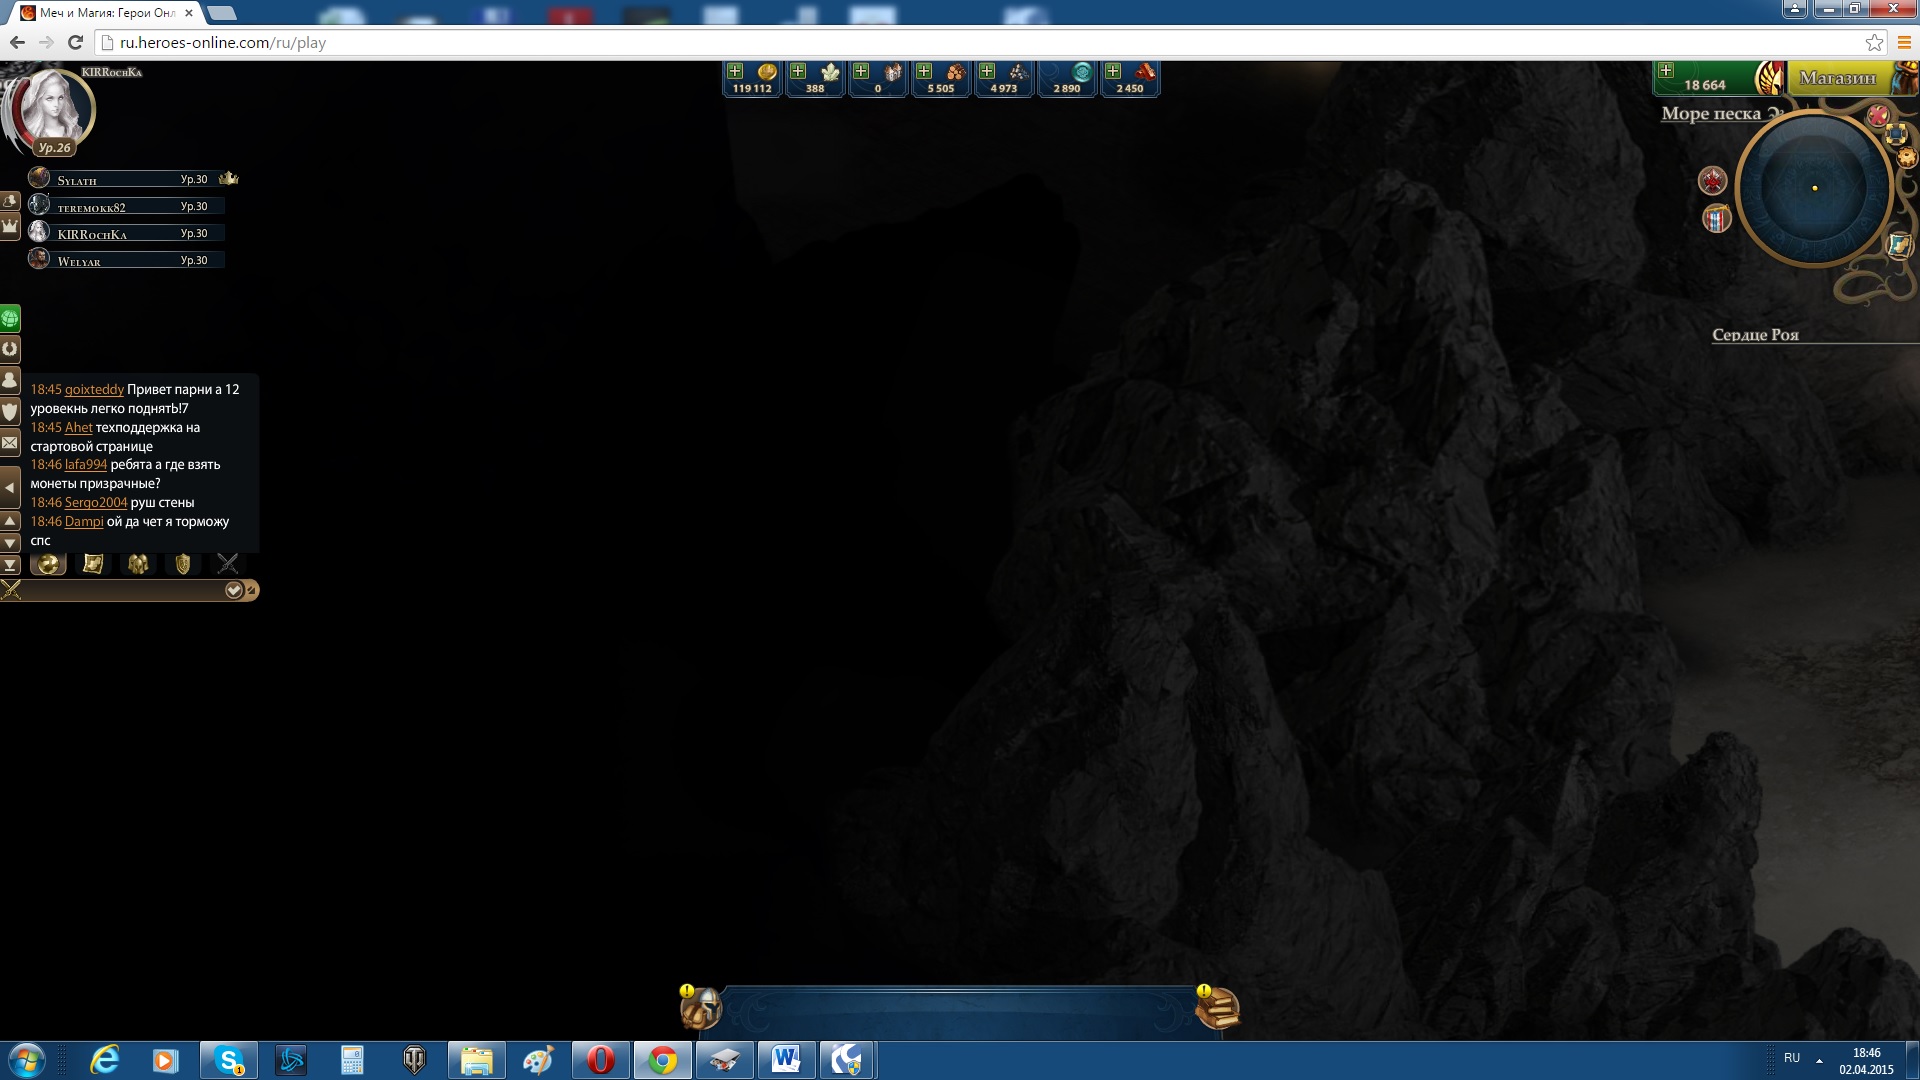This screenshot has height=1080, width=1920.
Task: Open Word from the taskbar
Action: tap(786, 1060)
